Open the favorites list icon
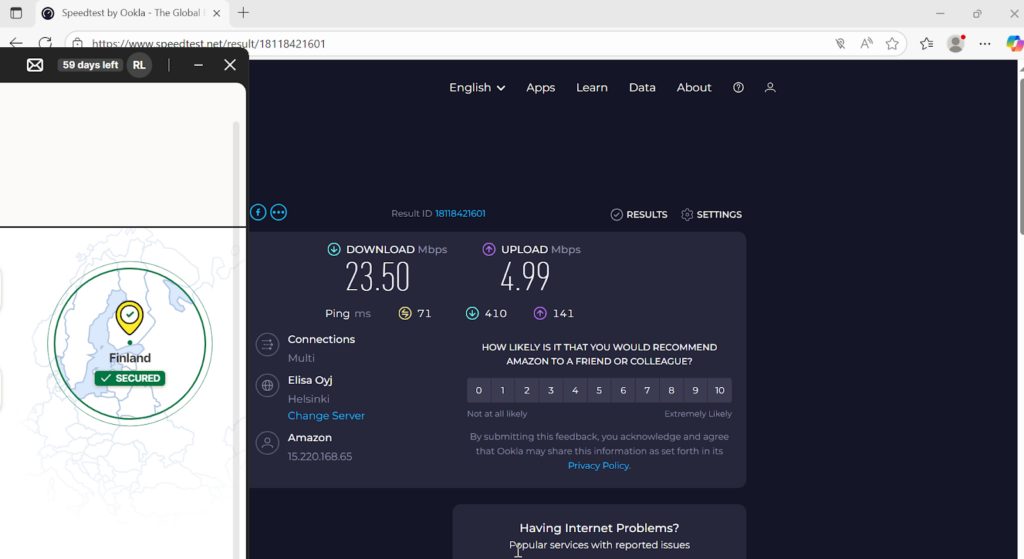Screen dimensions: 1024x559 coord(927,44)
